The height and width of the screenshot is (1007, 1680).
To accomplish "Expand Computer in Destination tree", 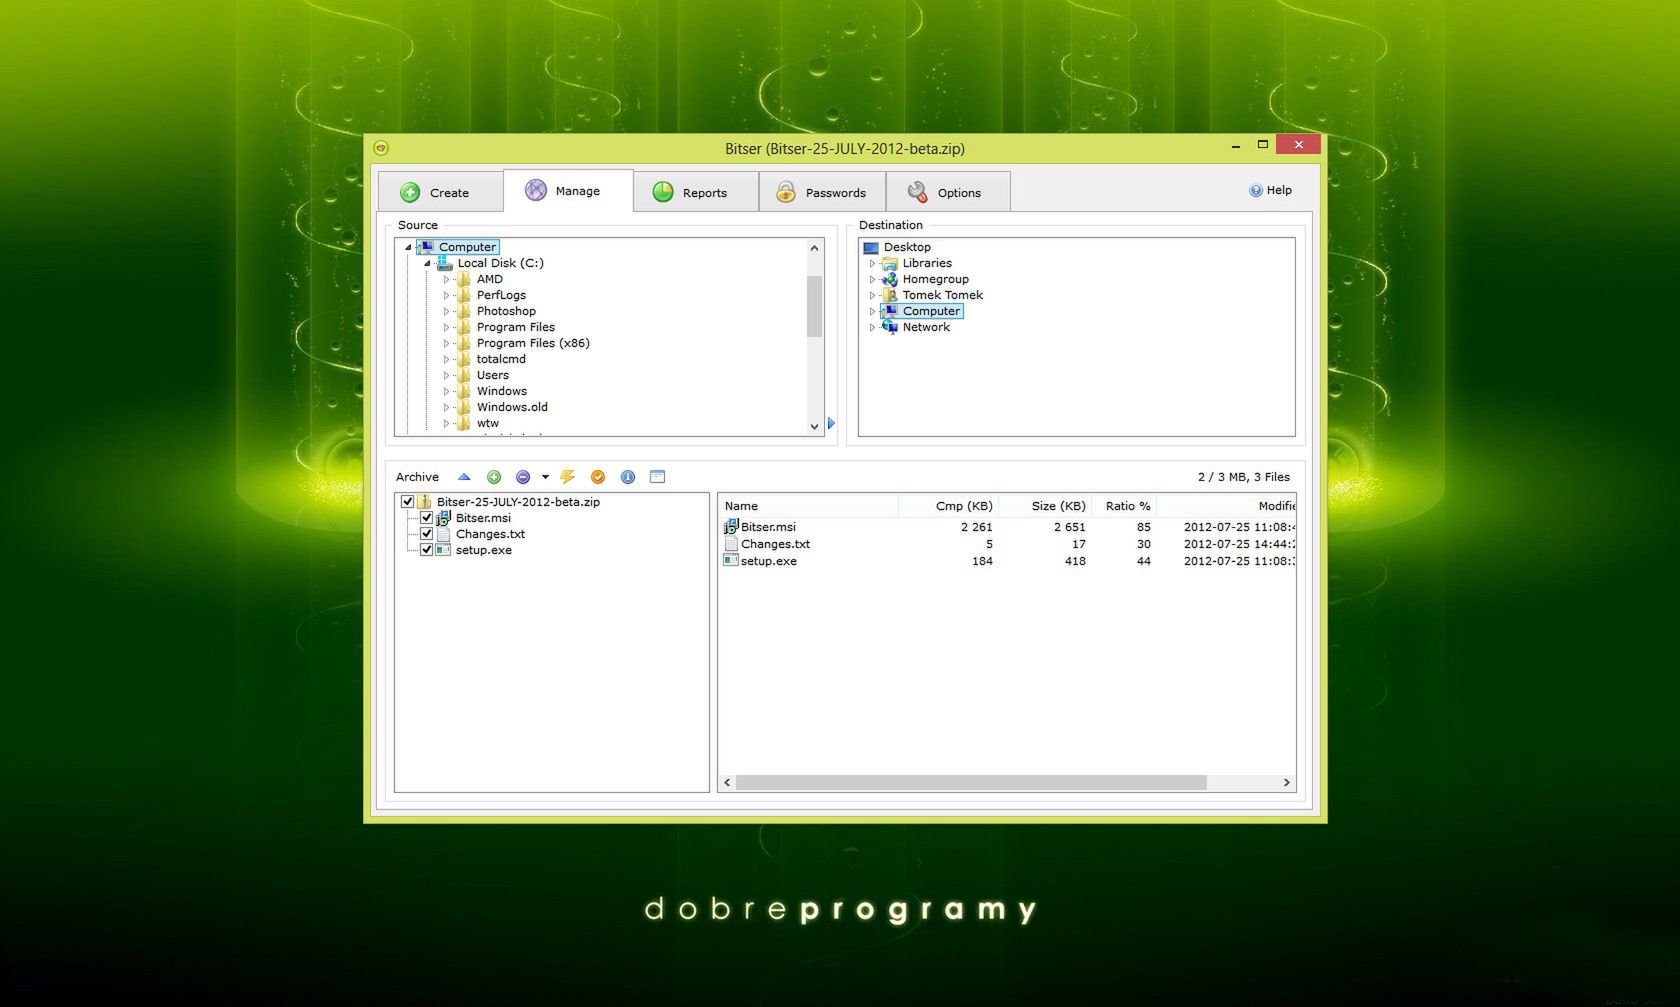I will (872, 311).
